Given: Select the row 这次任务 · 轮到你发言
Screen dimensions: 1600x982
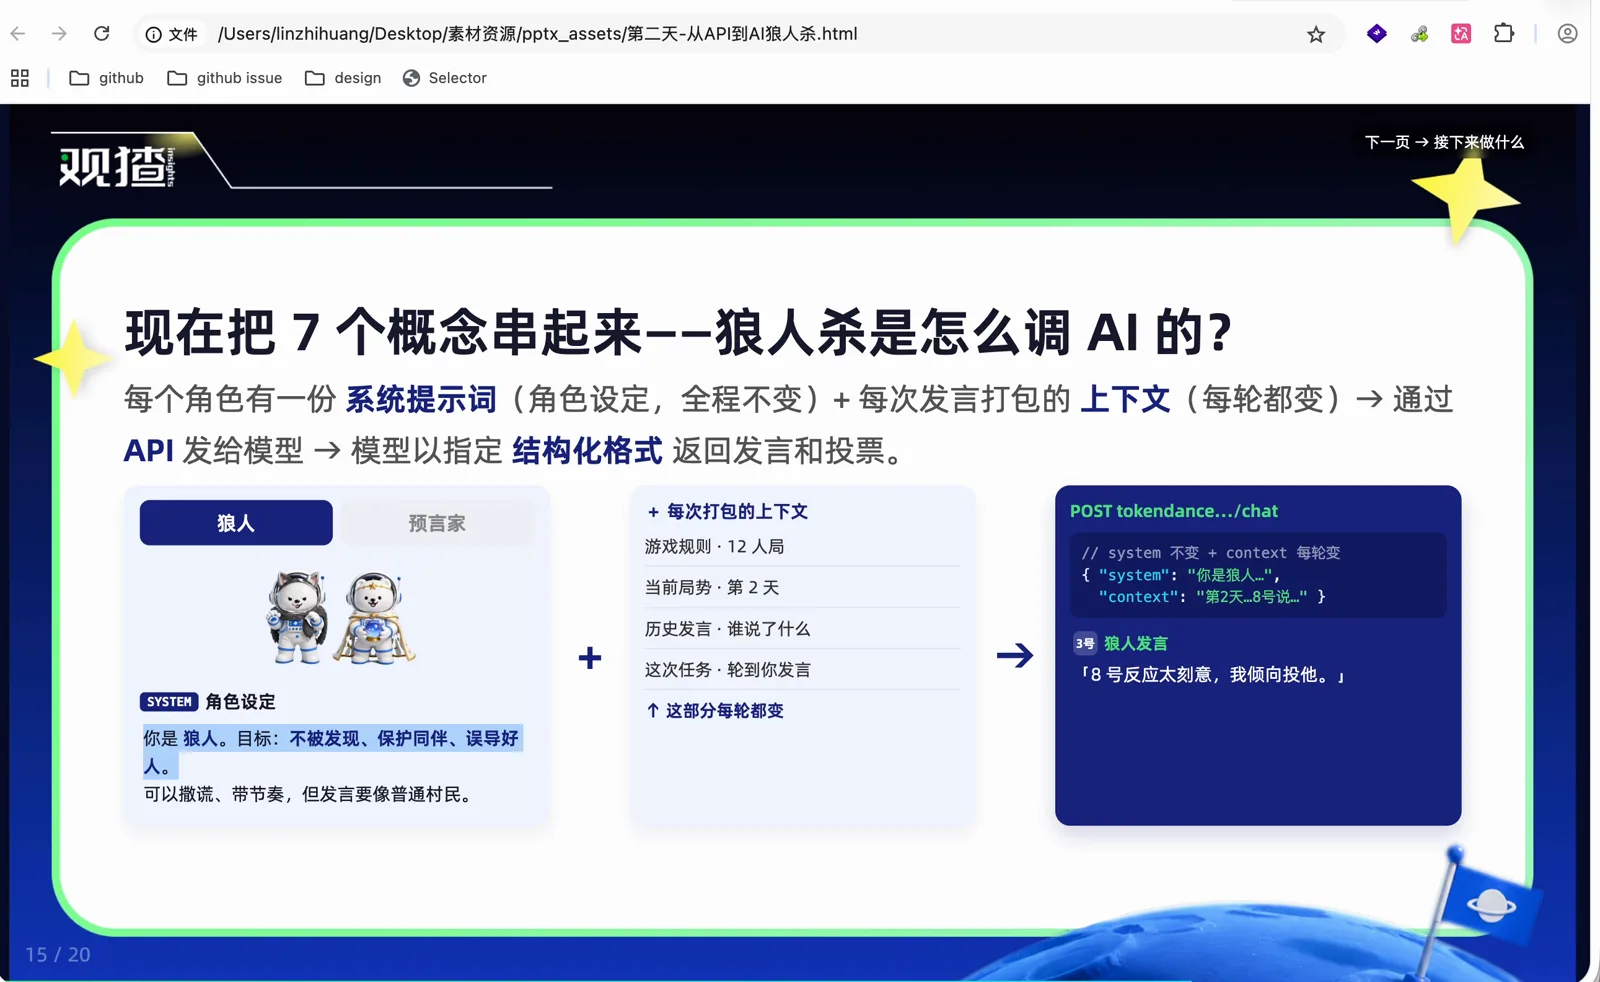Looking at the screenshot, I should click(802, 669).
